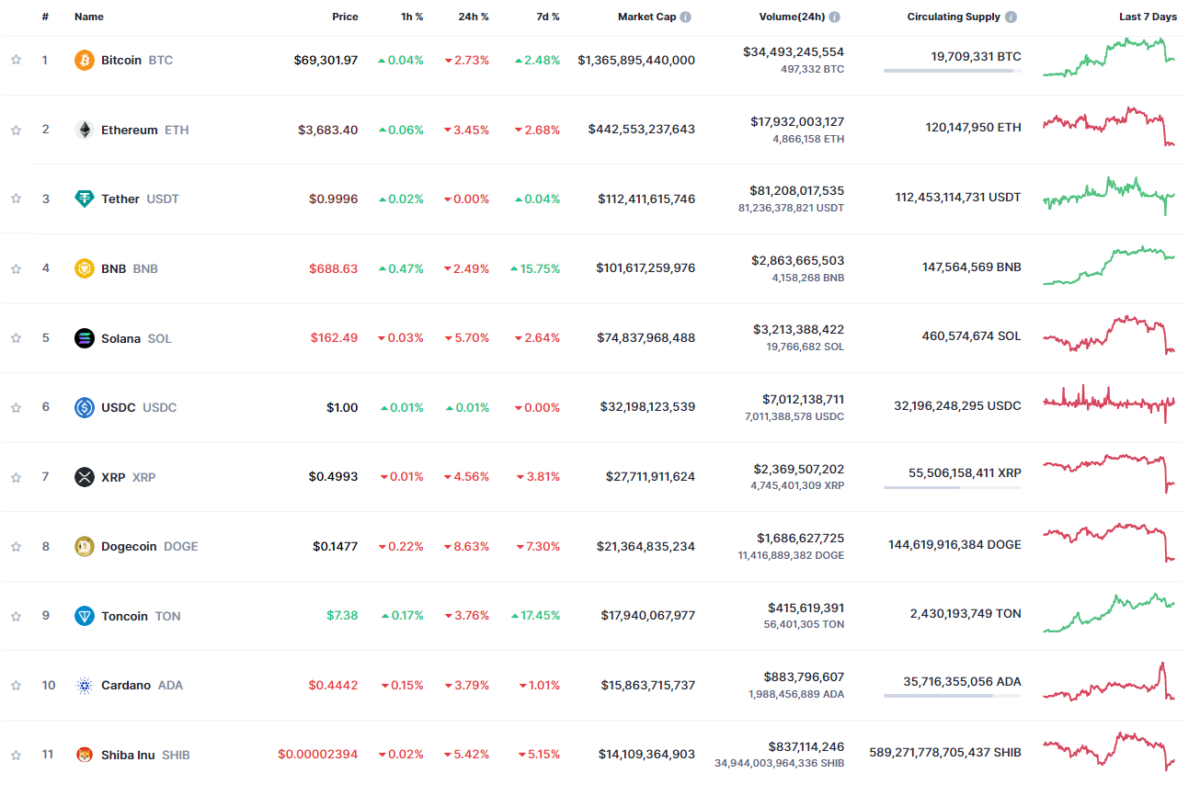The image size is (1200, 785).
Task: Sort by Circulating Supply header
Action: click(954, 17)
